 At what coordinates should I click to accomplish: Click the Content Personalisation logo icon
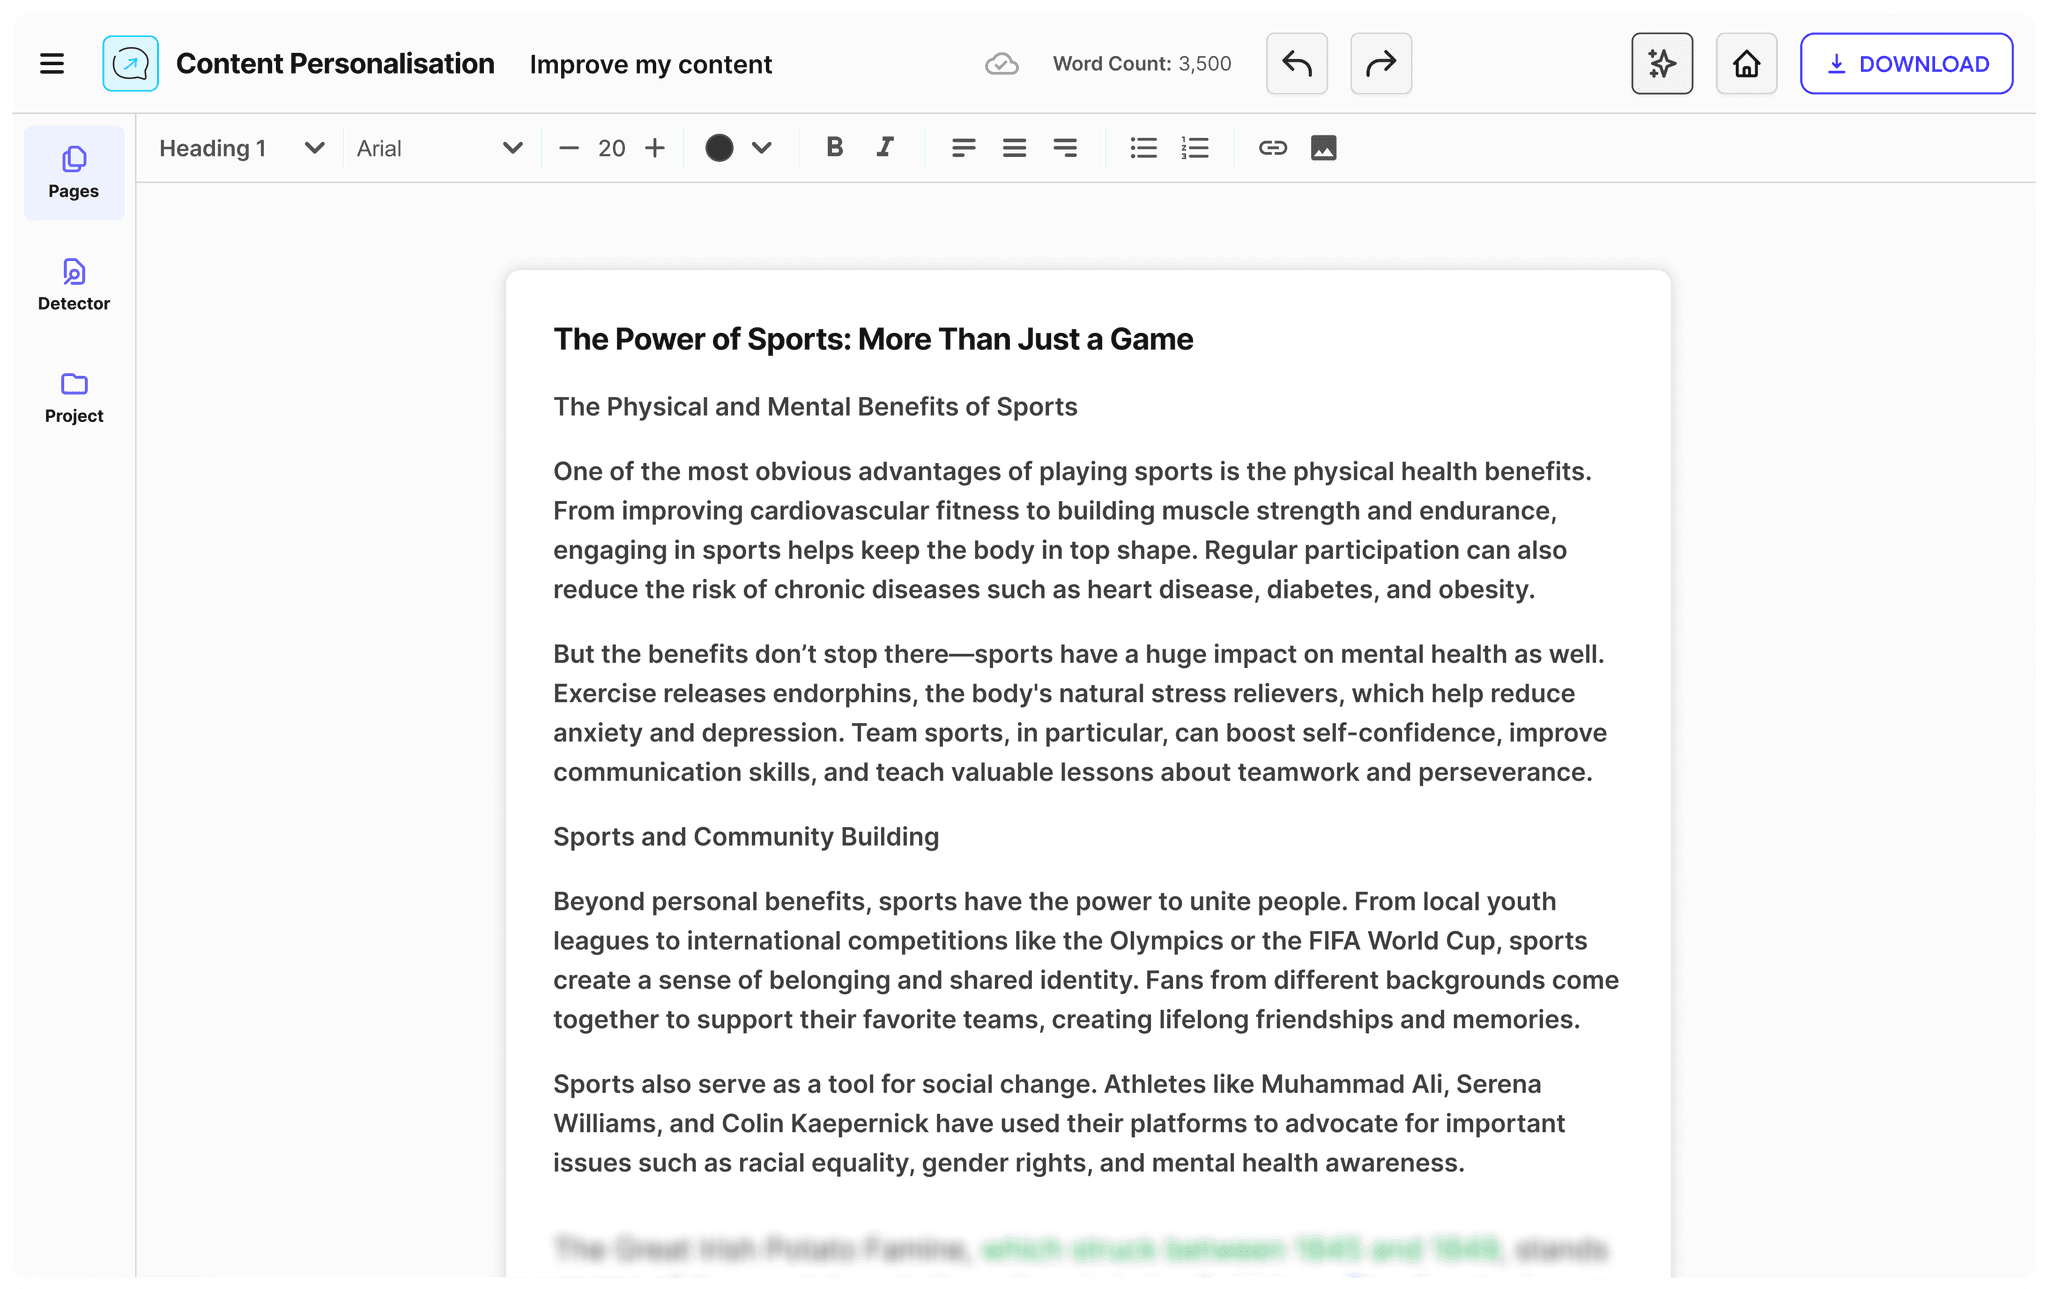pos(130,64)
